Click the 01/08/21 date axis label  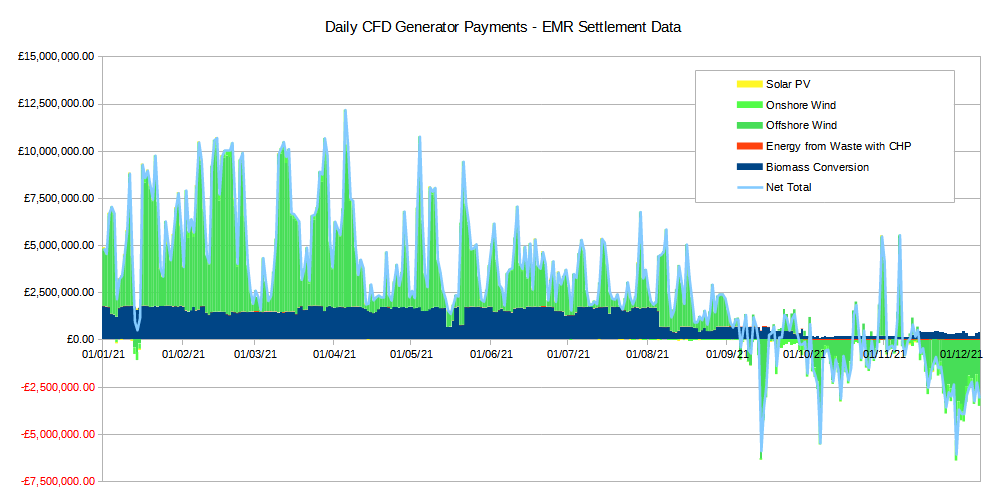click(x=648, y=354)
